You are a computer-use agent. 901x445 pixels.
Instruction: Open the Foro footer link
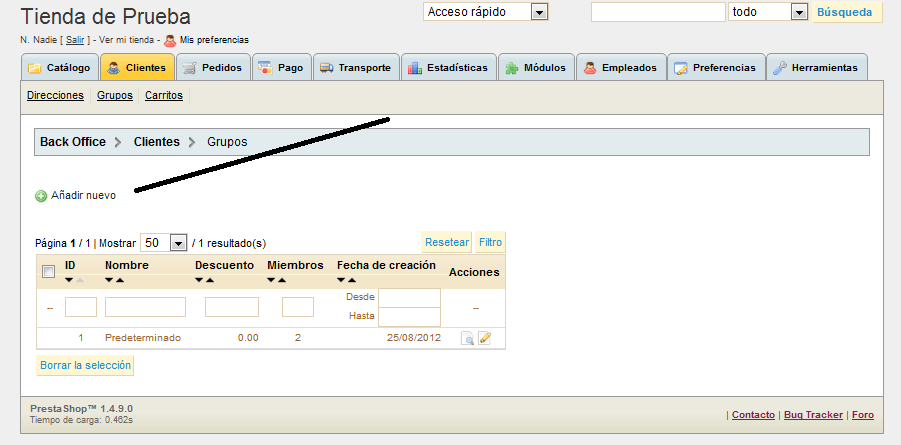click(x=863, y=415)
